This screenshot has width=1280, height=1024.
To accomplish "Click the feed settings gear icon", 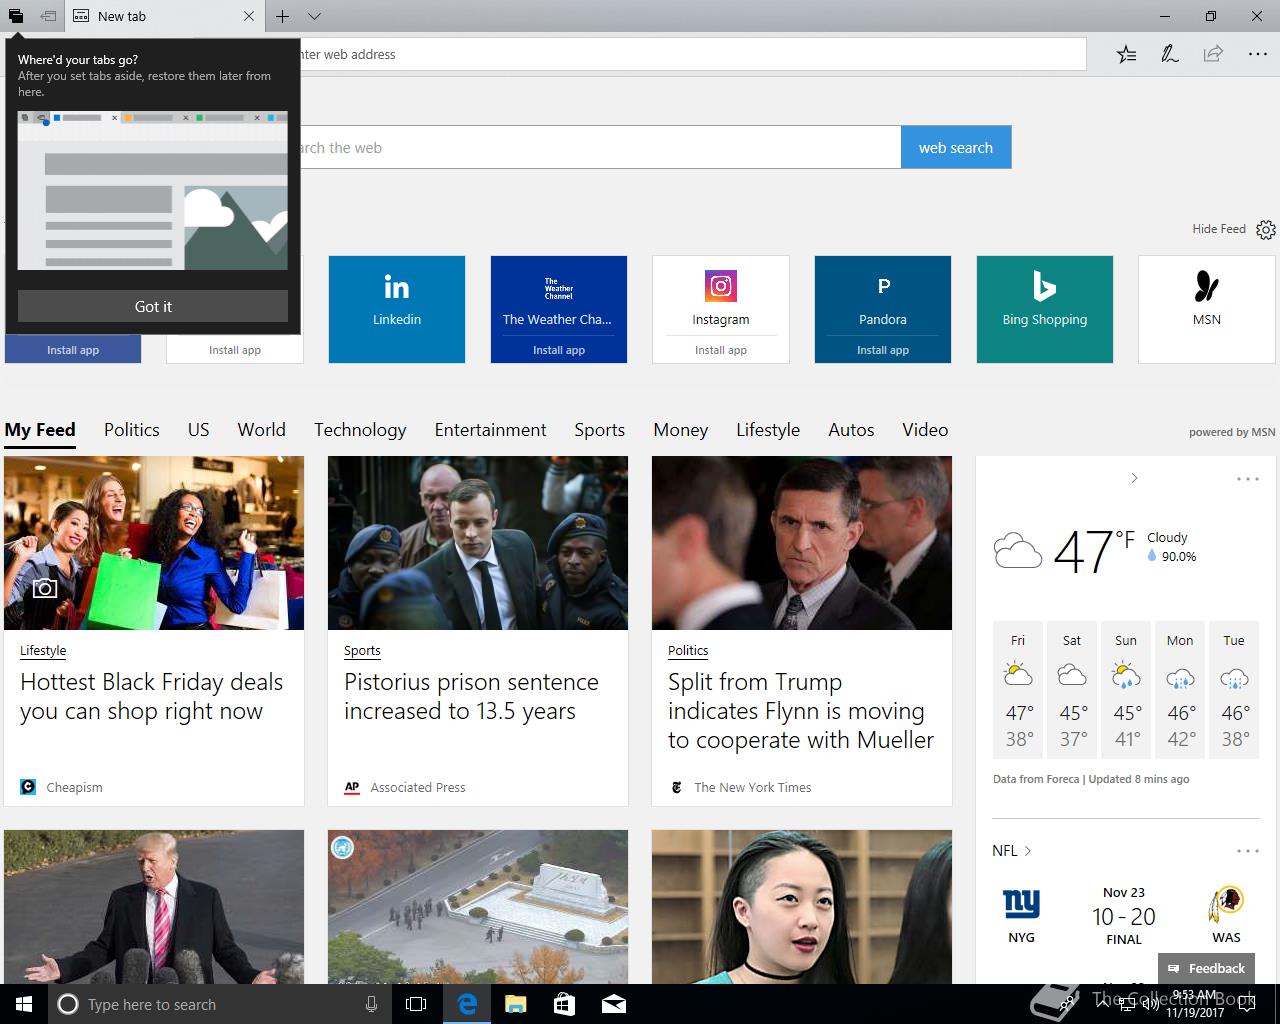I will (1266, 230).
